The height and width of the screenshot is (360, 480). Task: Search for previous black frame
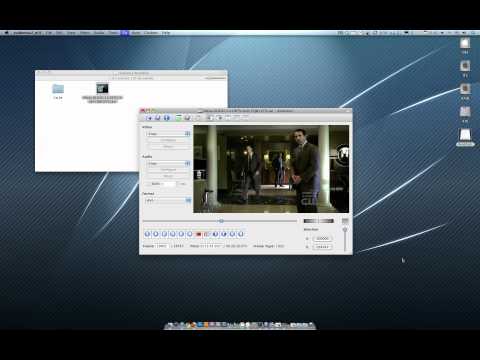(215, 234)
